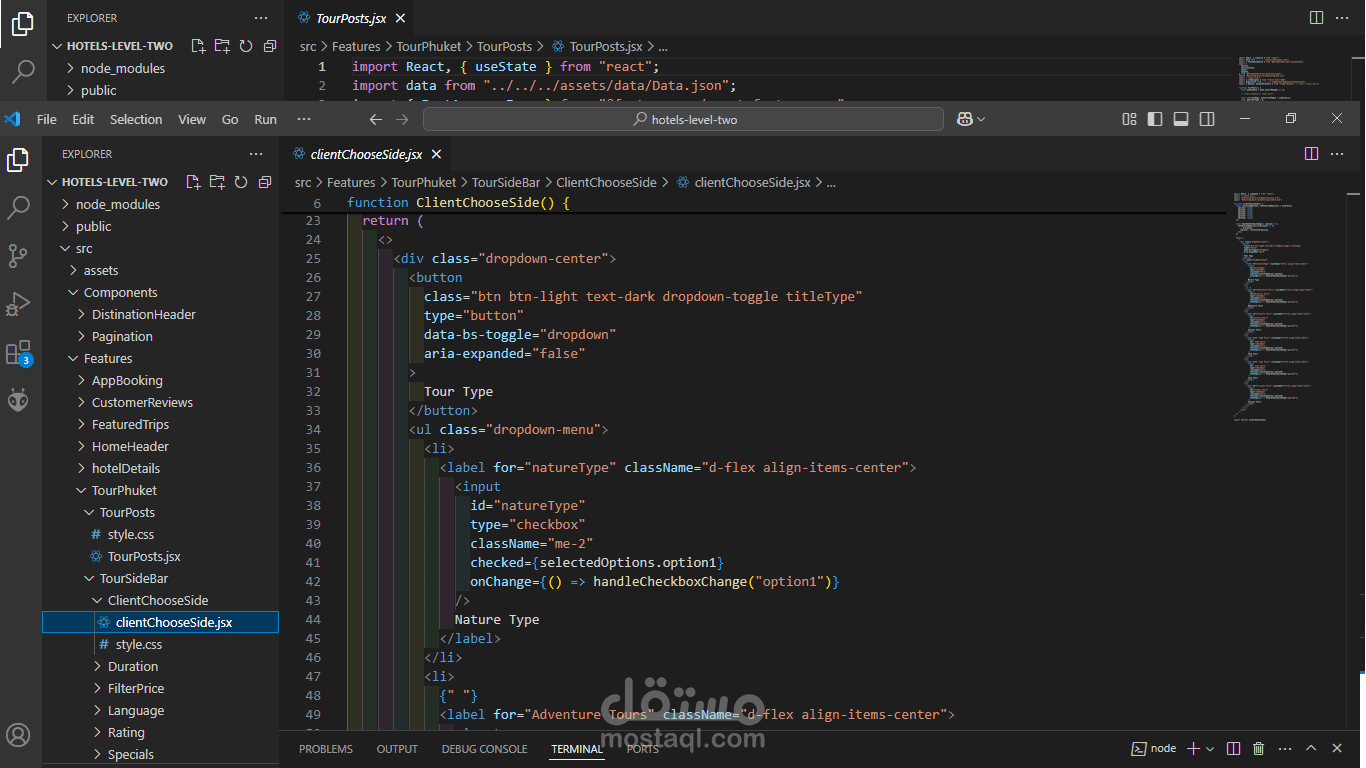Click the hotels-level-two command center search box

(x=683, y=119)
